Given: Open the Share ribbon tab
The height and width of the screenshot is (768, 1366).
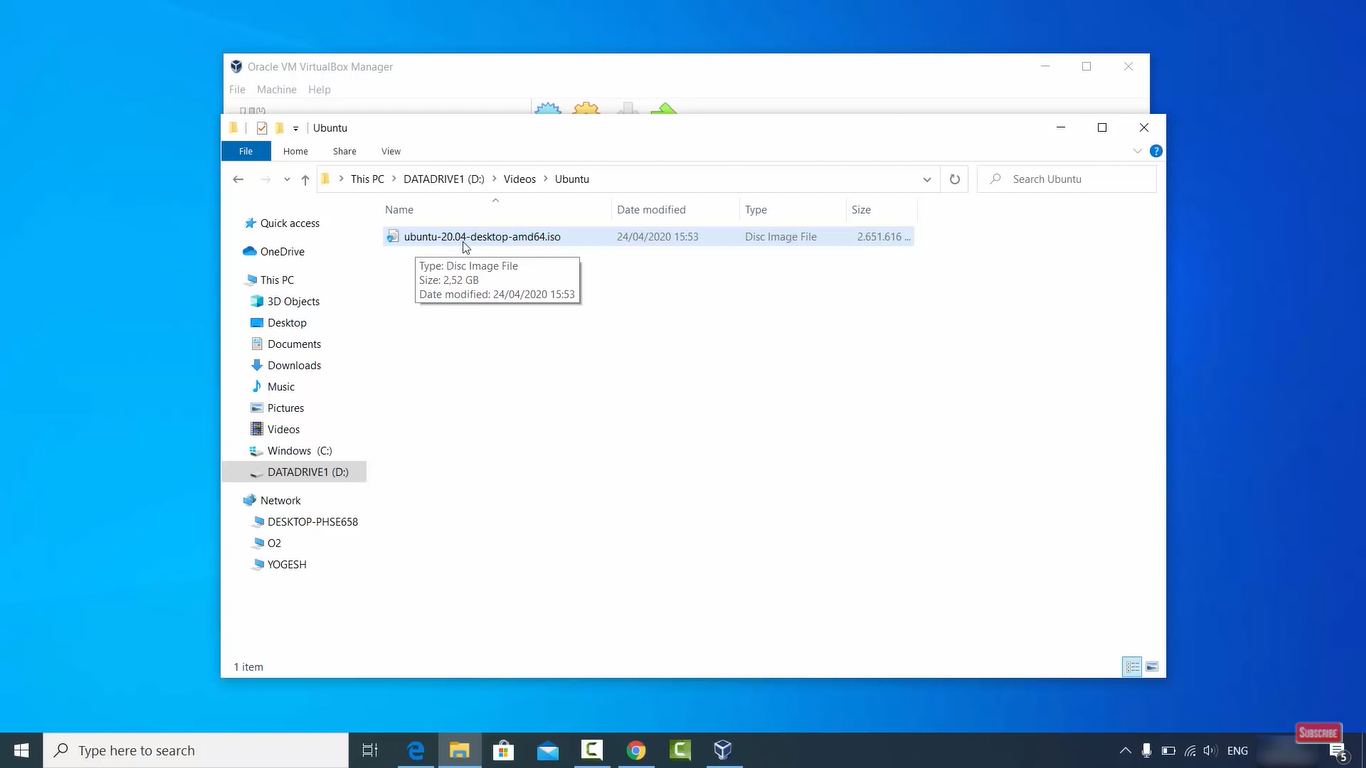Looking at the screenshot, I should tap(344, 151).
